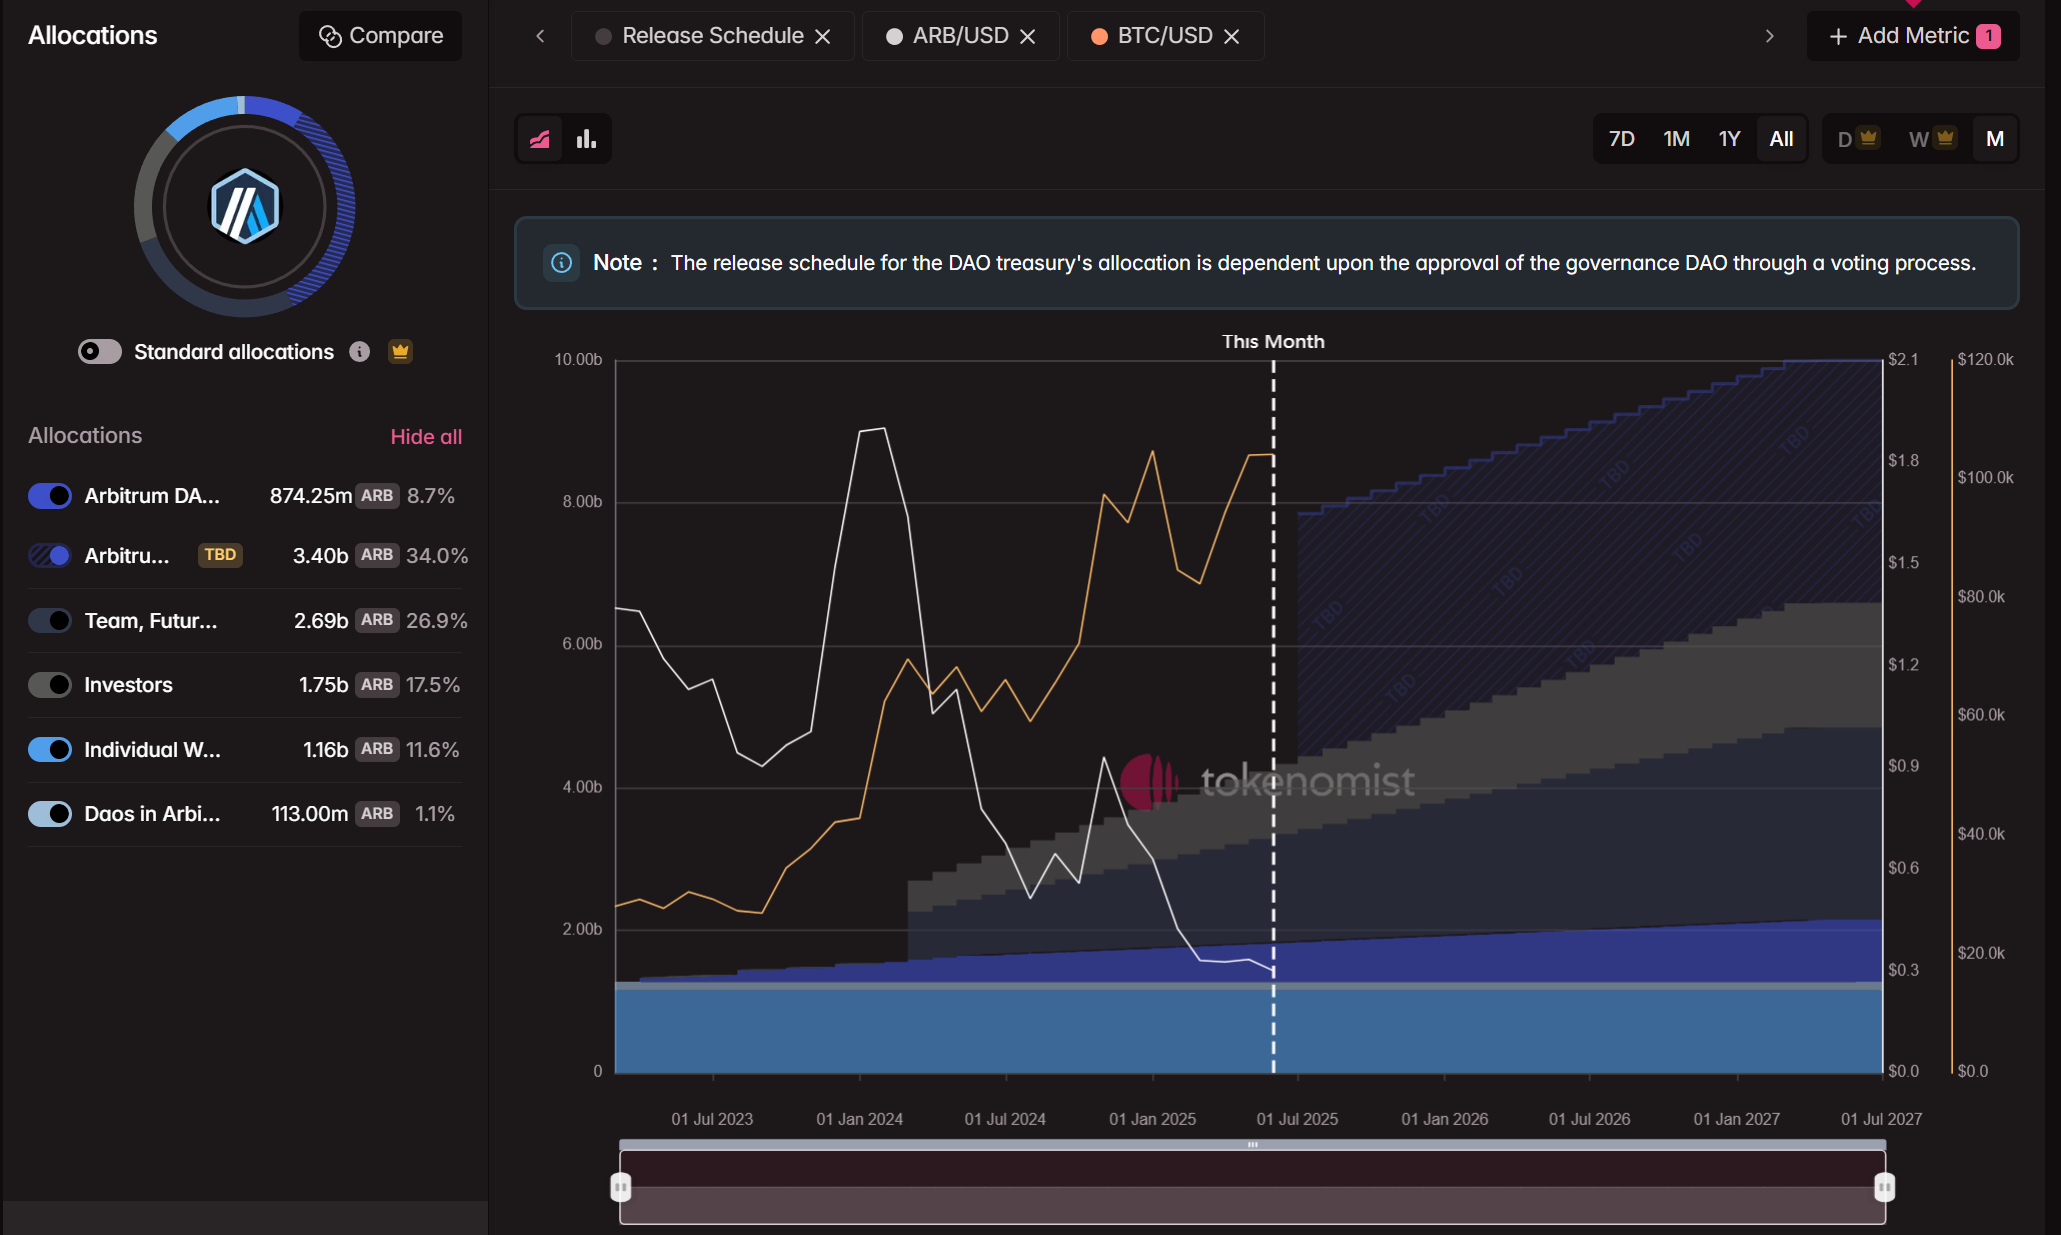The image size is (2061, 1235).
Task: Click the Add Metric button
Action: click(1913, 36)
